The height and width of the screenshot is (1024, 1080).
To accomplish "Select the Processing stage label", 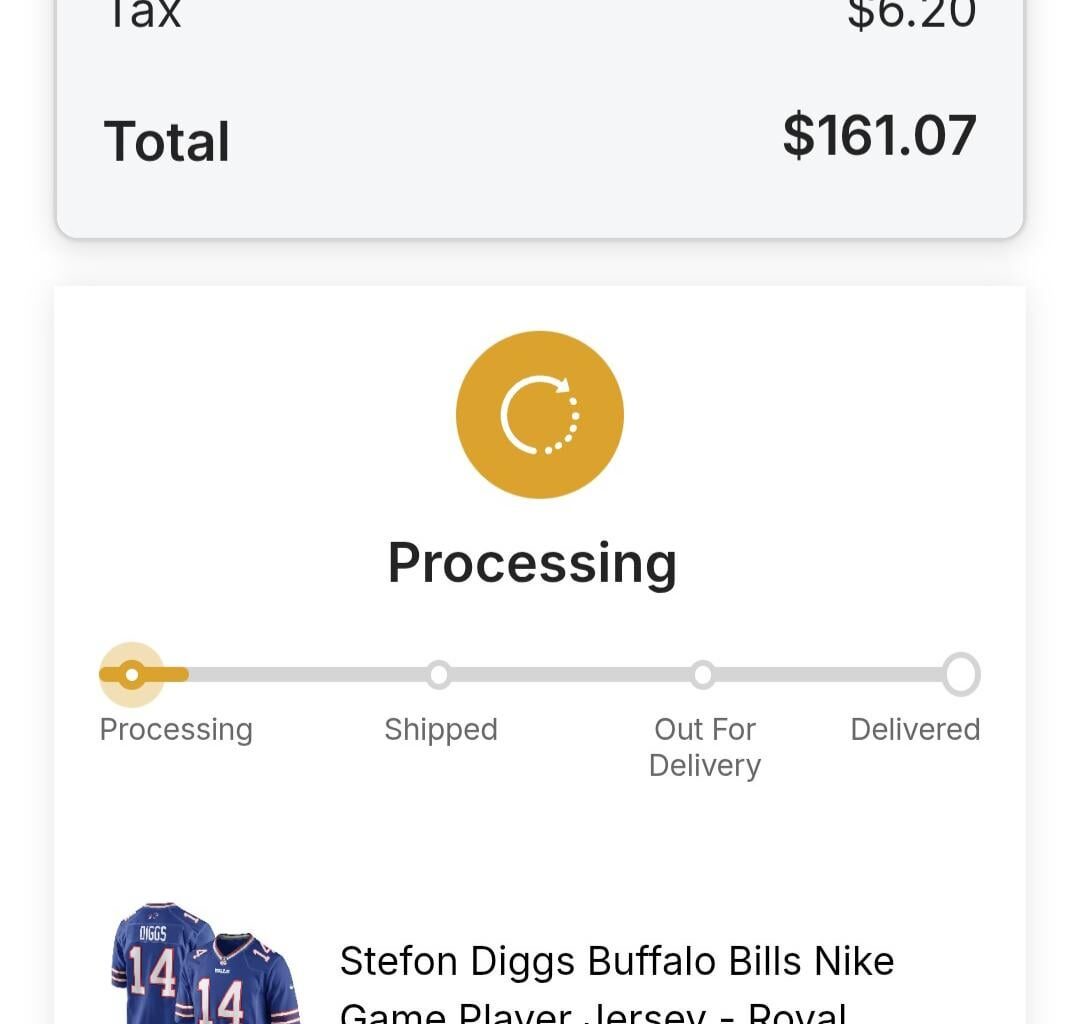I will point(175,729).
